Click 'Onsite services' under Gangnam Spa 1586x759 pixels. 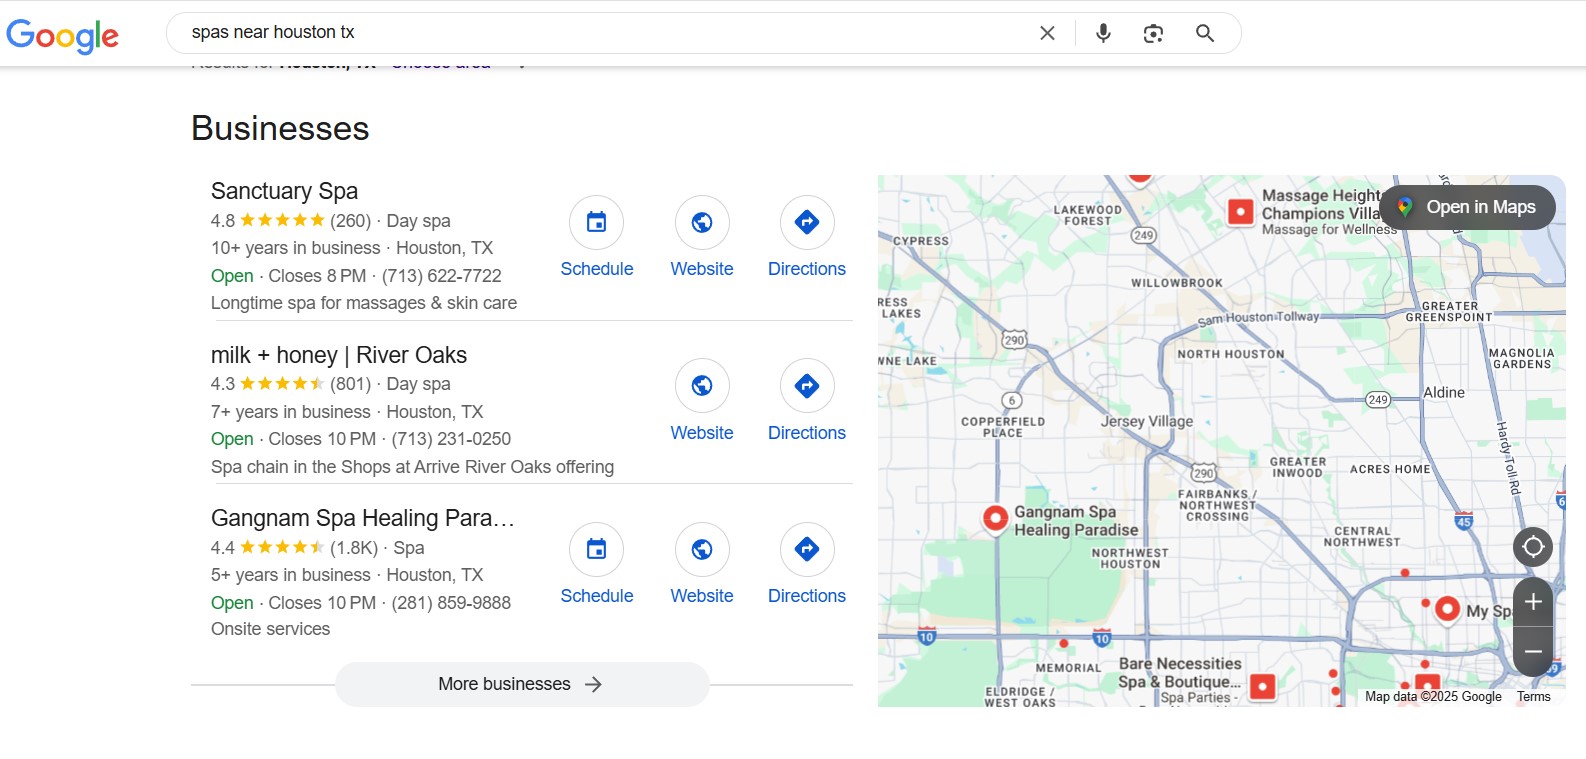click(270, 629)
